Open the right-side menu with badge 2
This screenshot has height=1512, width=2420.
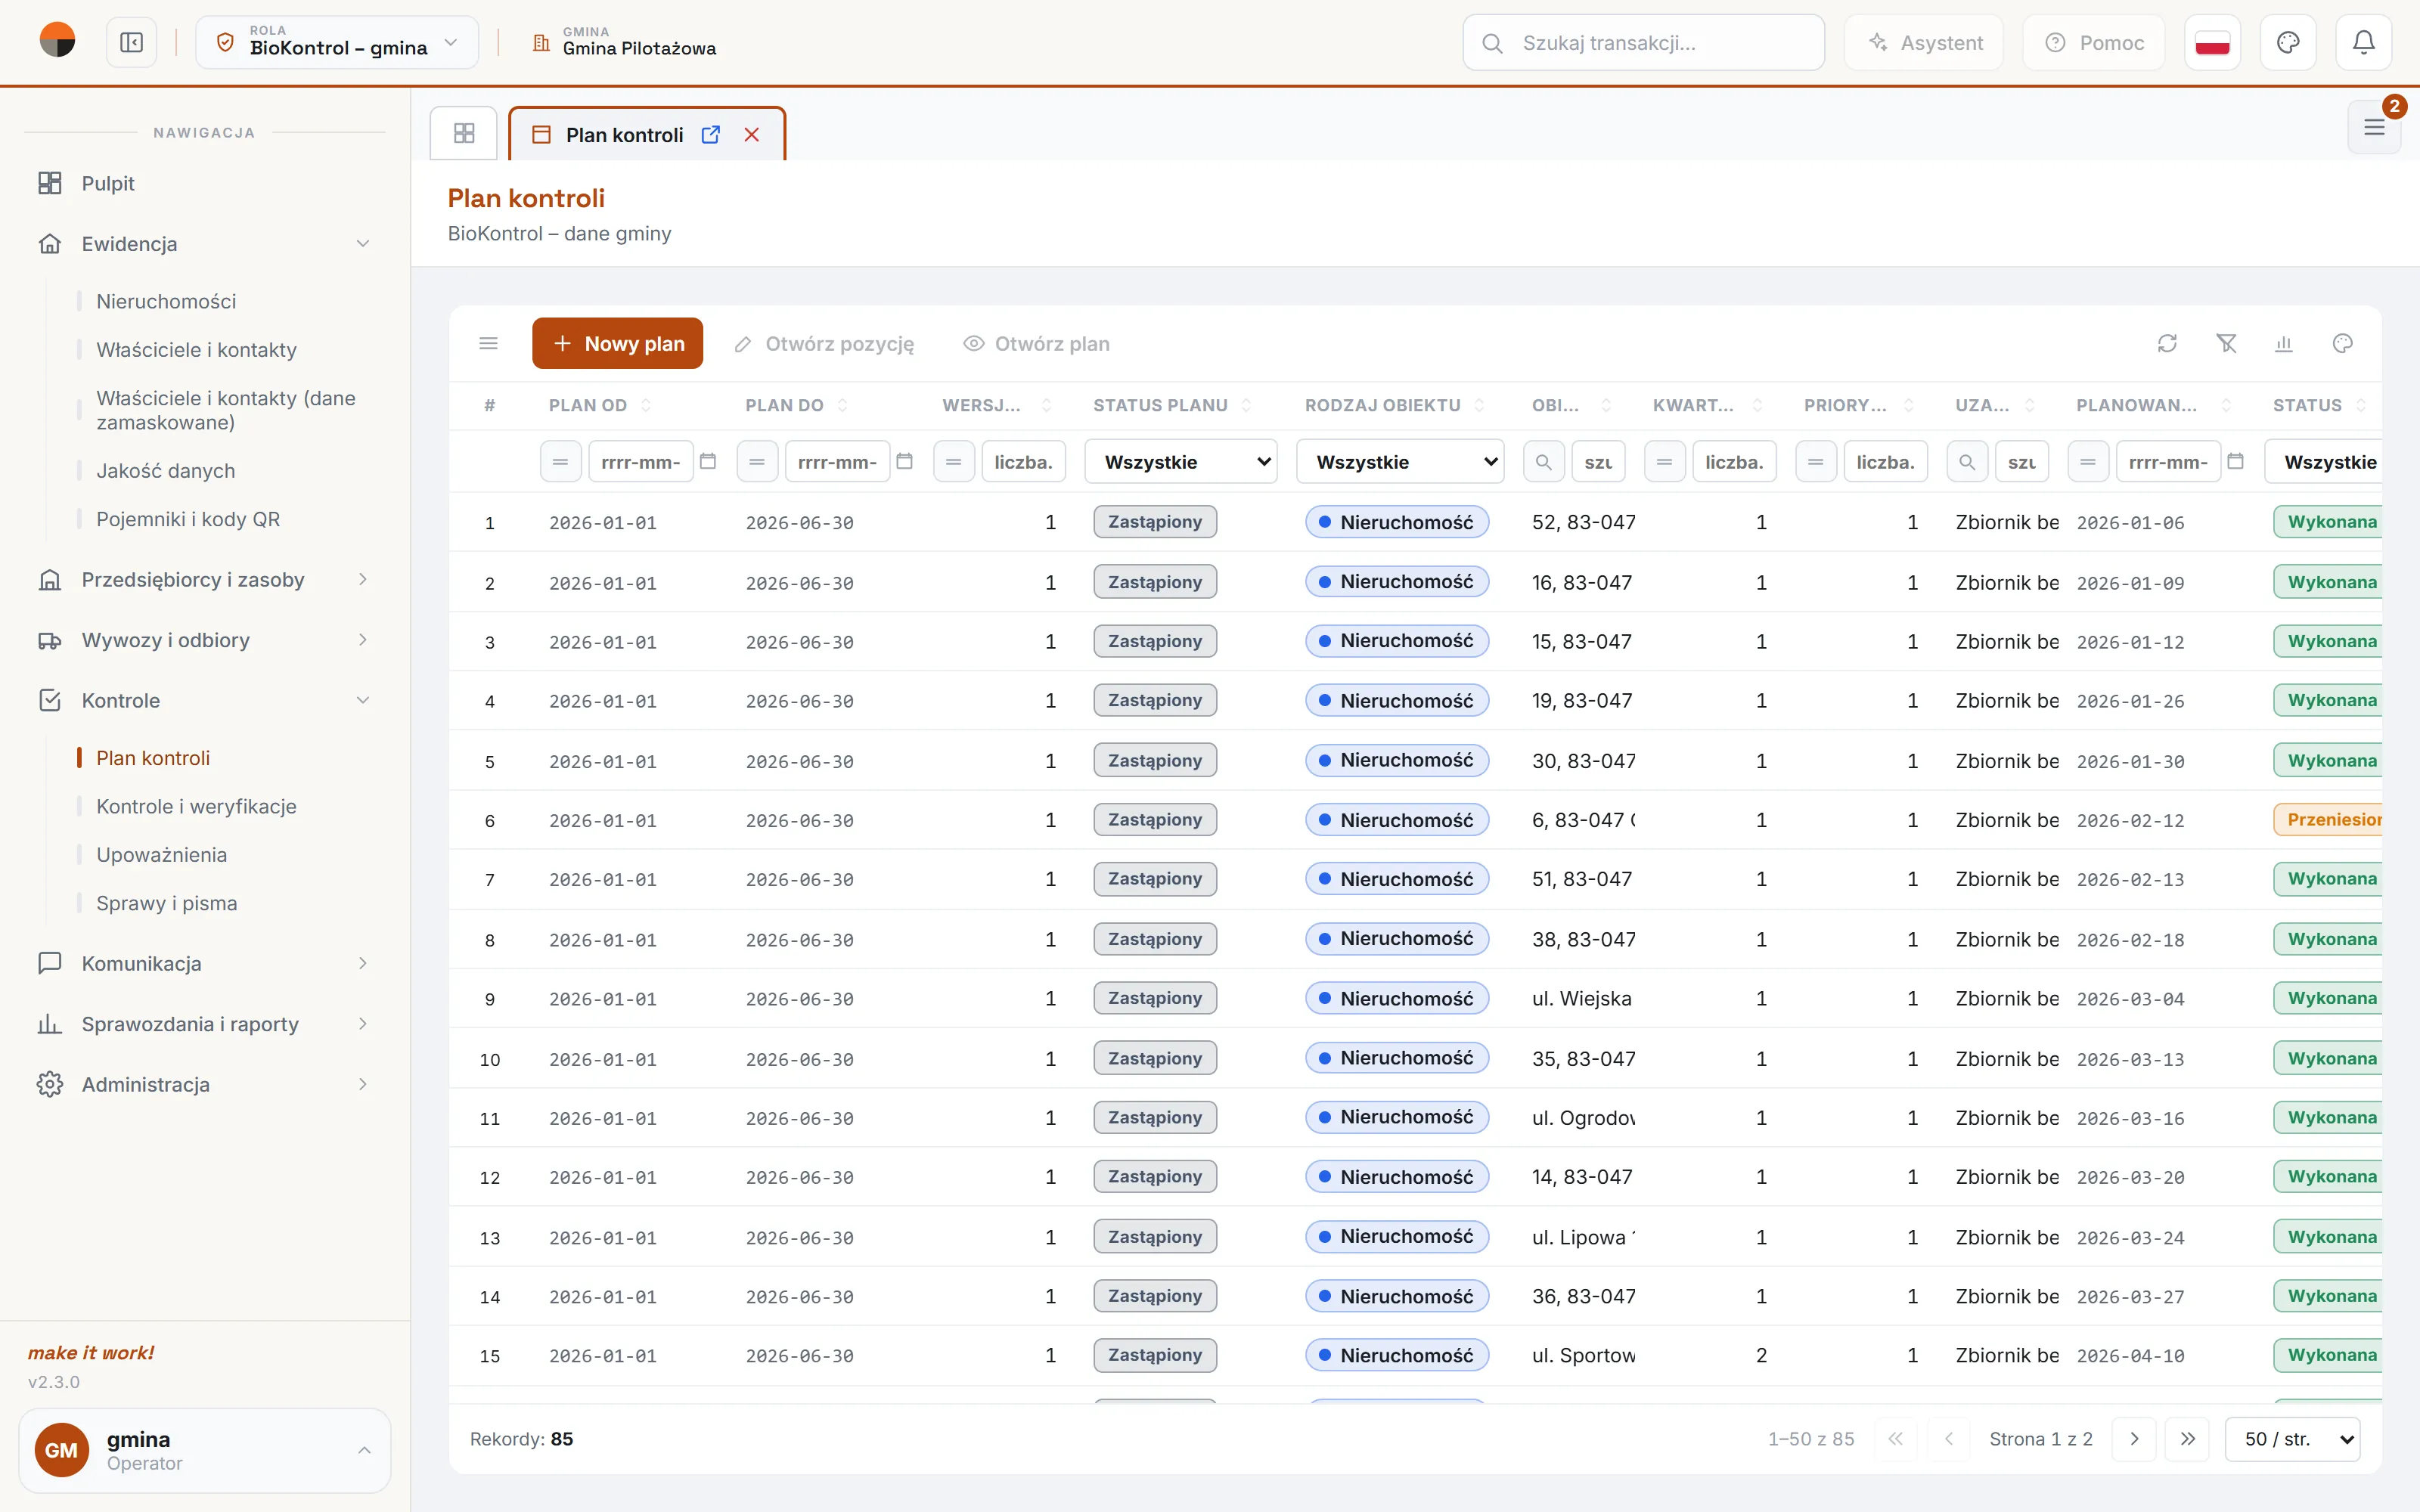coord(2374,127)
